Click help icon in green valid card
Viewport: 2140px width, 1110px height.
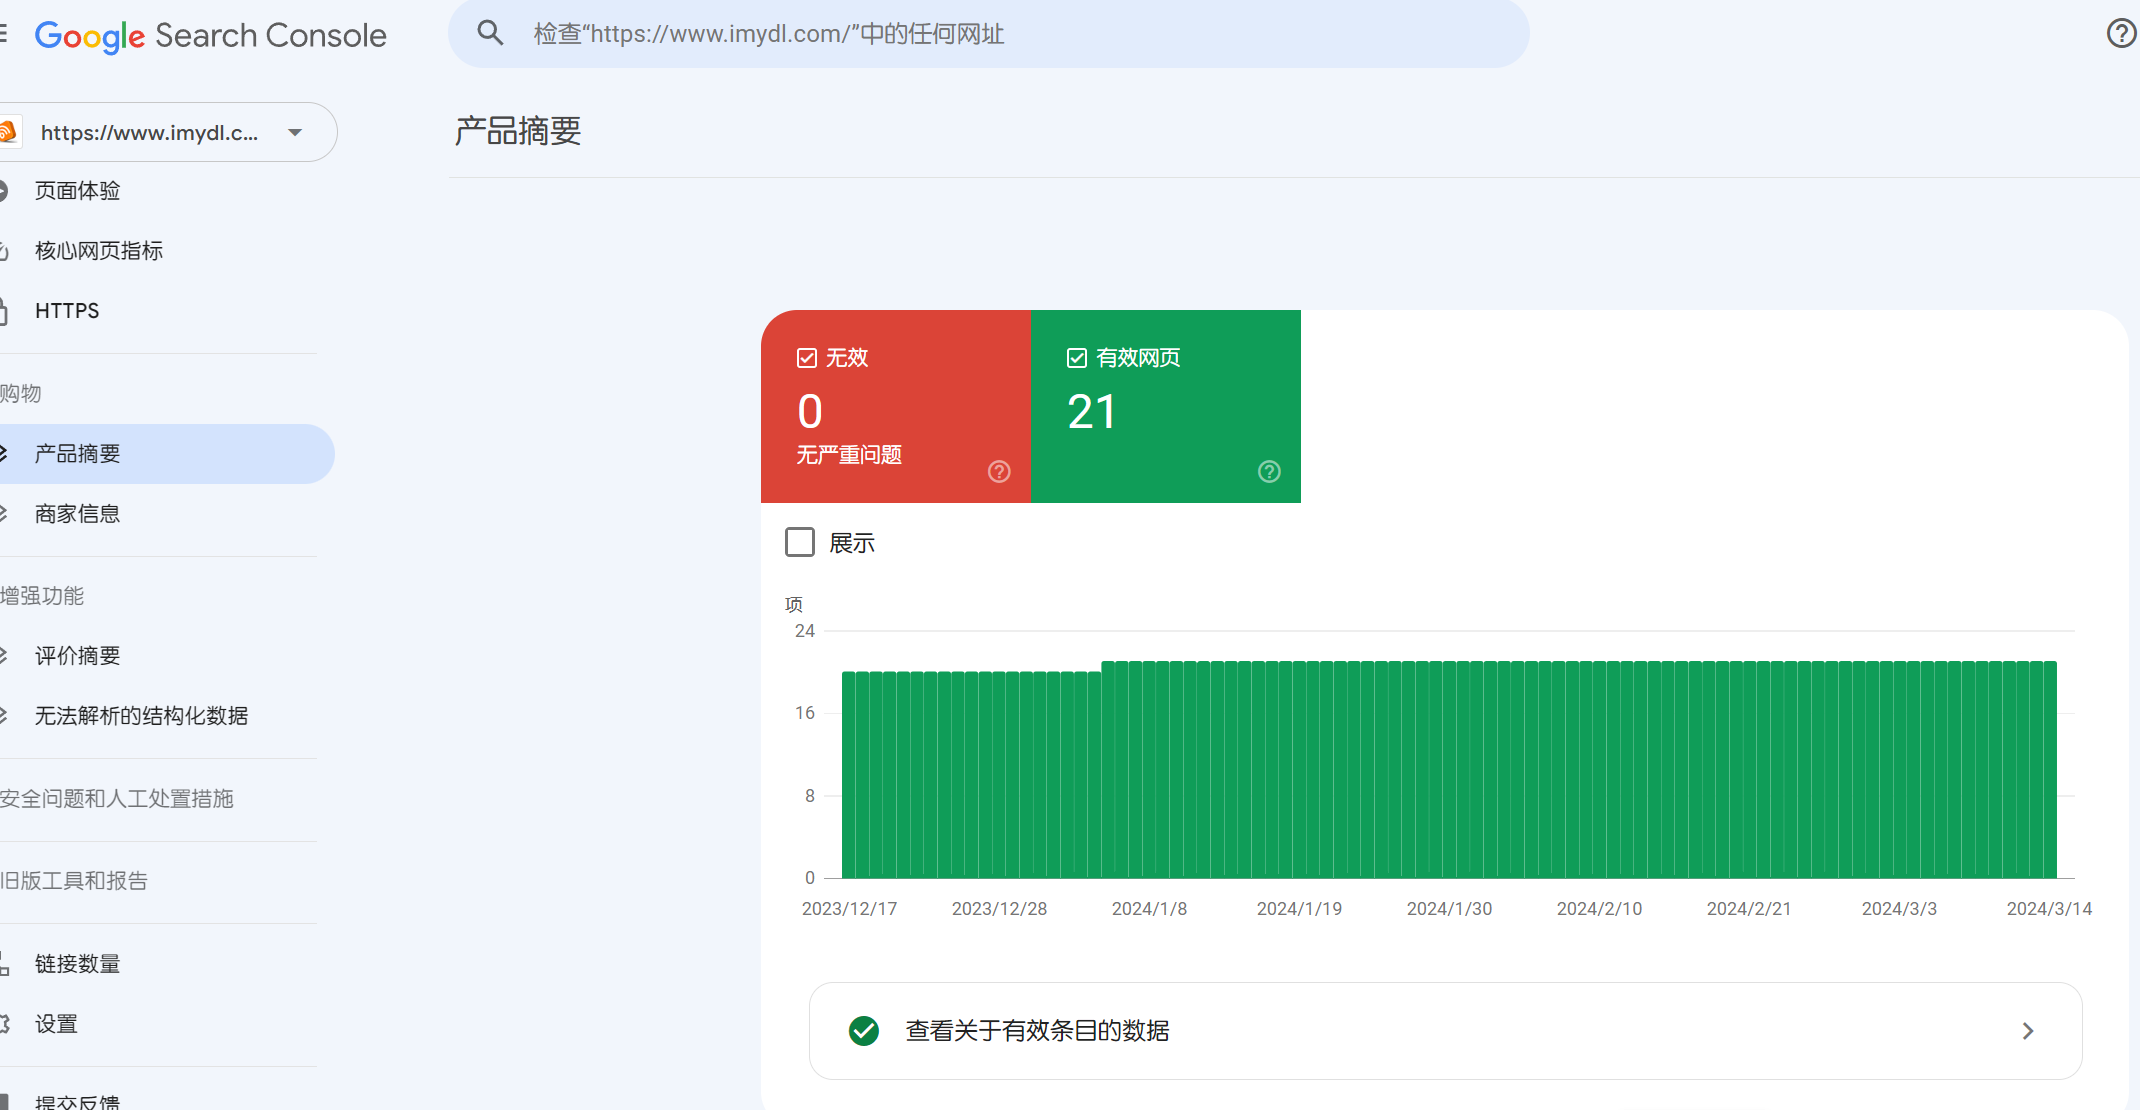tap(1269, 472)
